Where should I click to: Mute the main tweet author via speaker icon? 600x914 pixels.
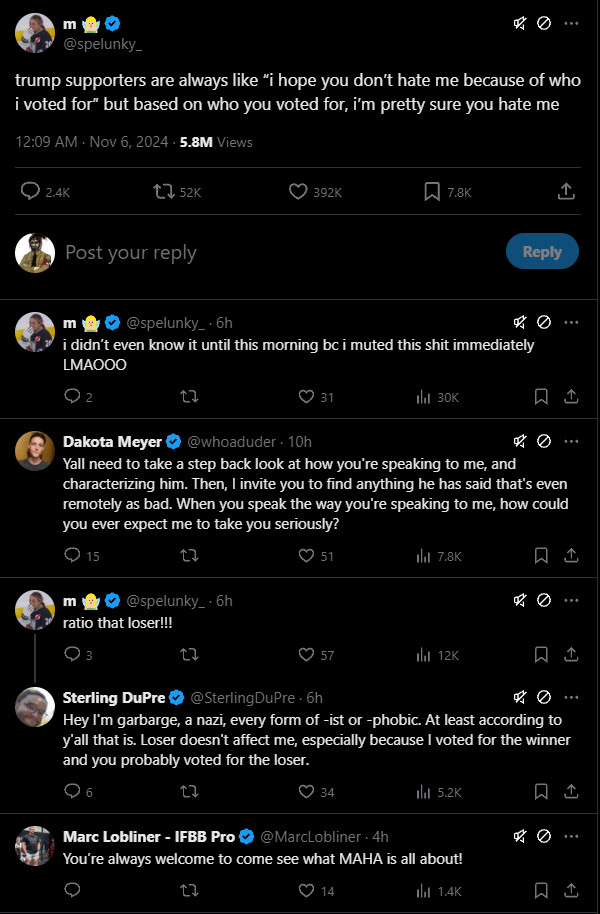520,23
